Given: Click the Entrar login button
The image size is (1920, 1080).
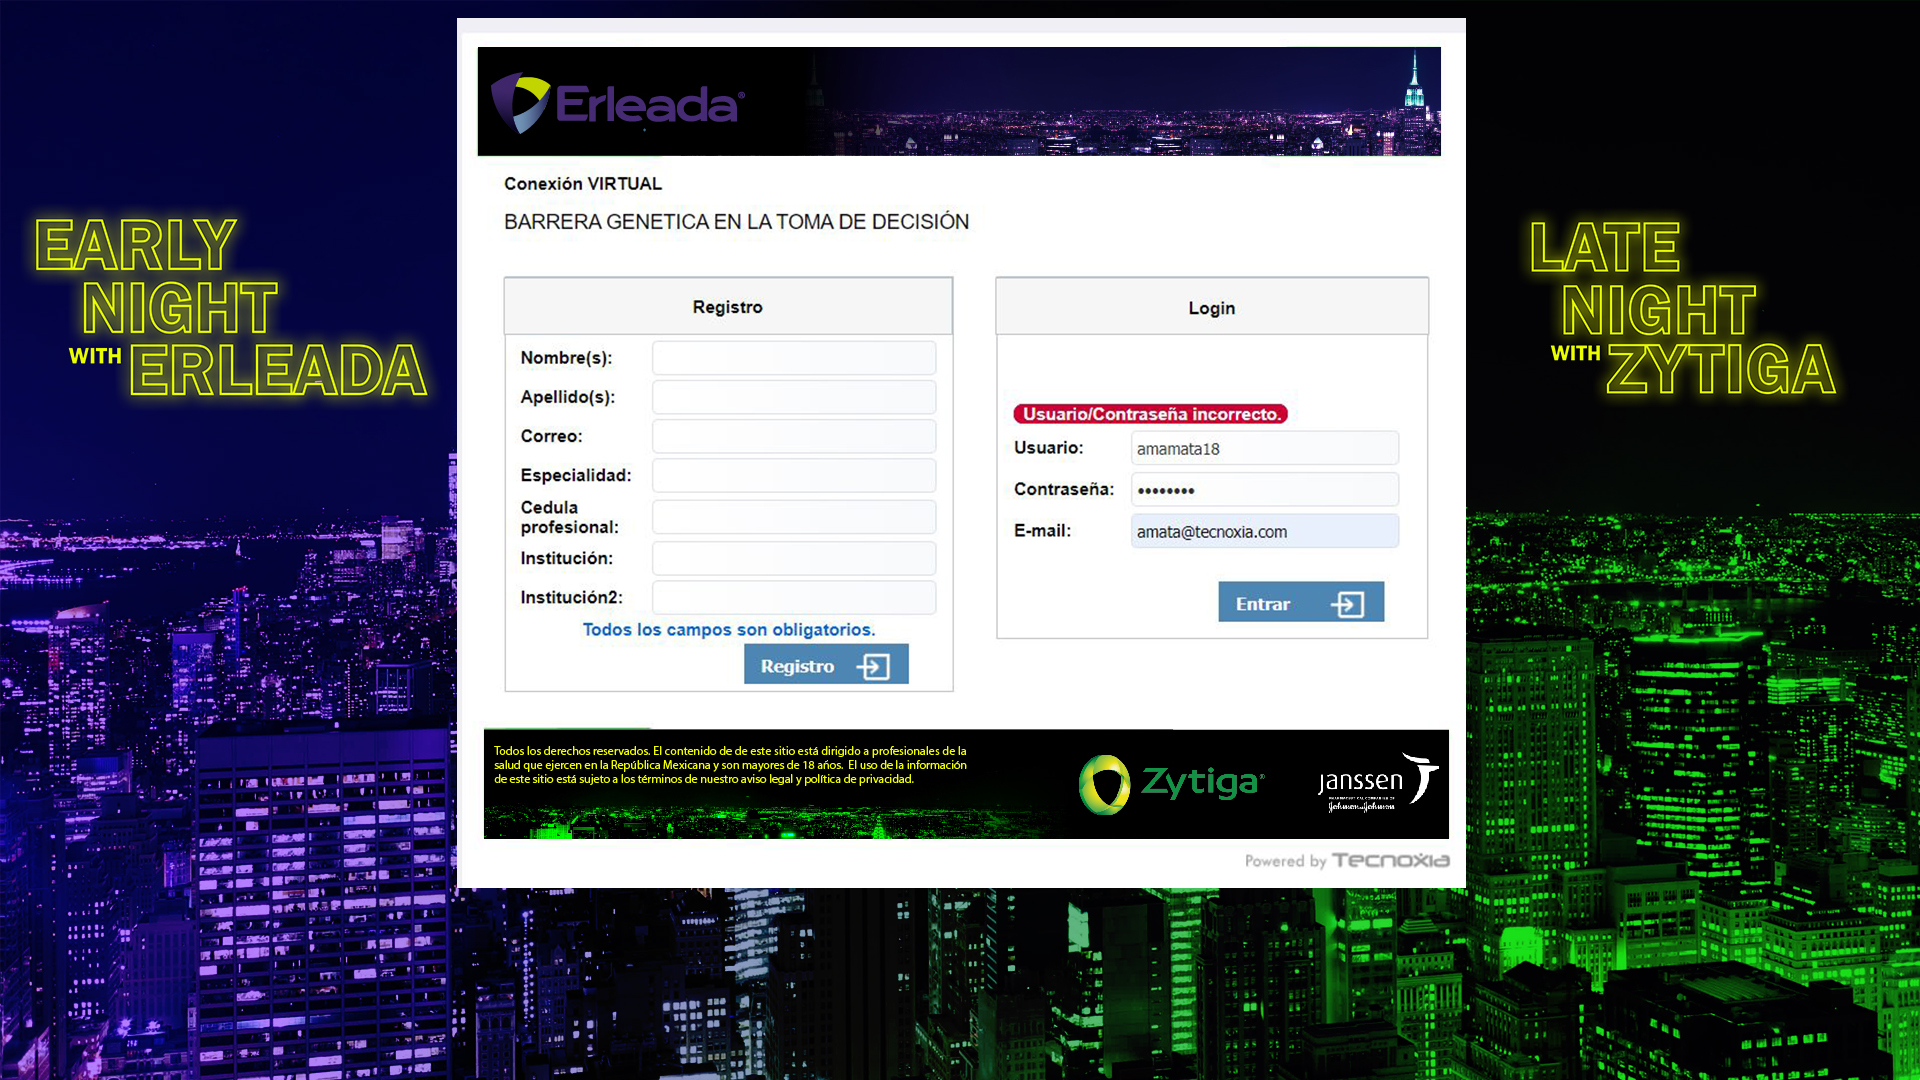Looking at the screenshot, I should pyautogui.click(x=1301, y=602).
